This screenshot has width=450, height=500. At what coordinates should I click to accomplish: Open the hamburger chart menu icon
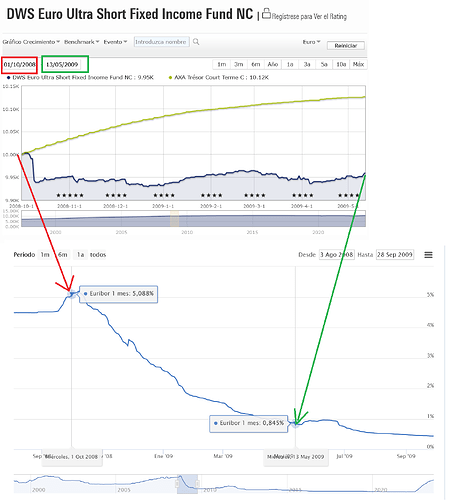click(x=428, y=255)
